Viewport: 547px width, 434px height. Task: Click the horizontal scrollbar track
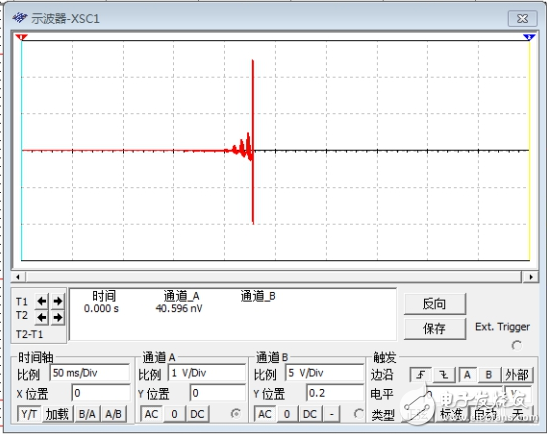(274, 277)
